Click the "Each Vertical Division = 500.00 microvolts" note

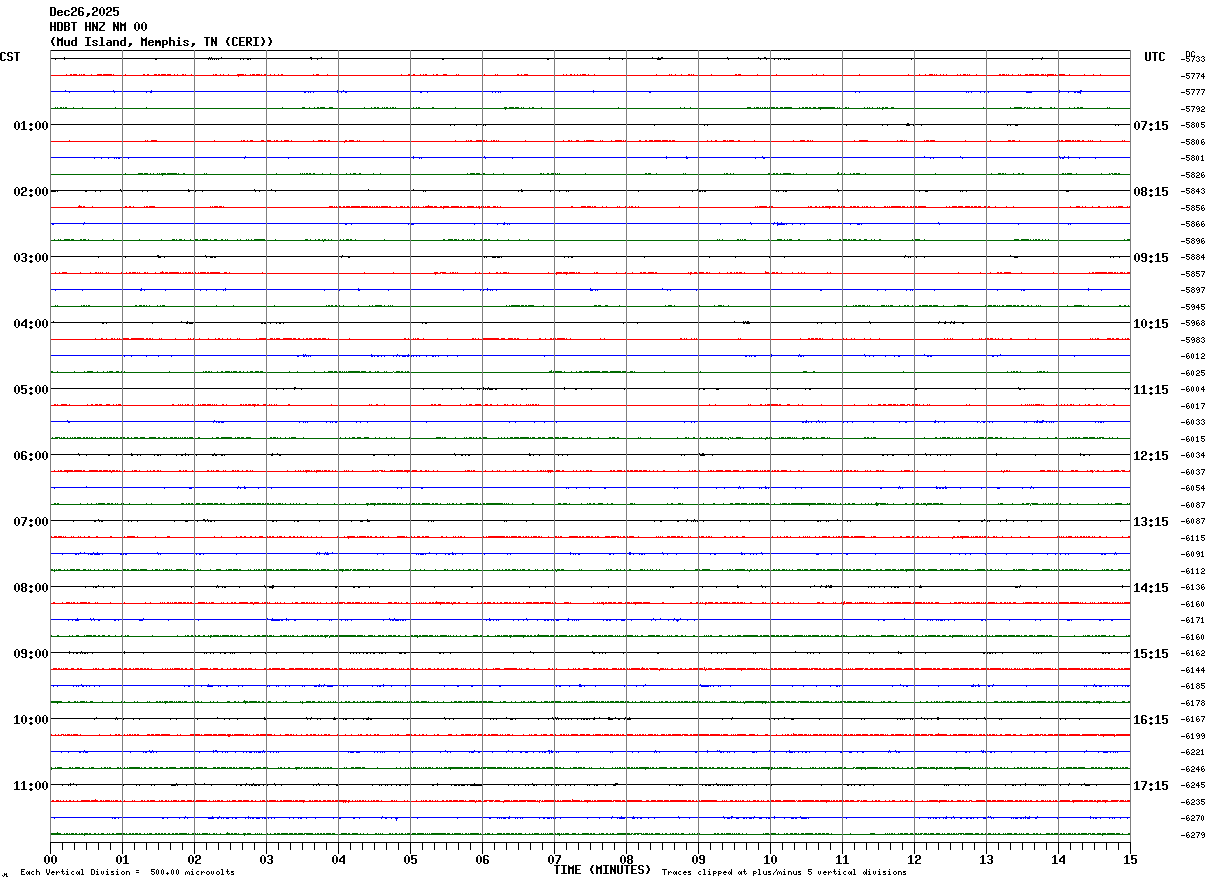tap(127, 872)
